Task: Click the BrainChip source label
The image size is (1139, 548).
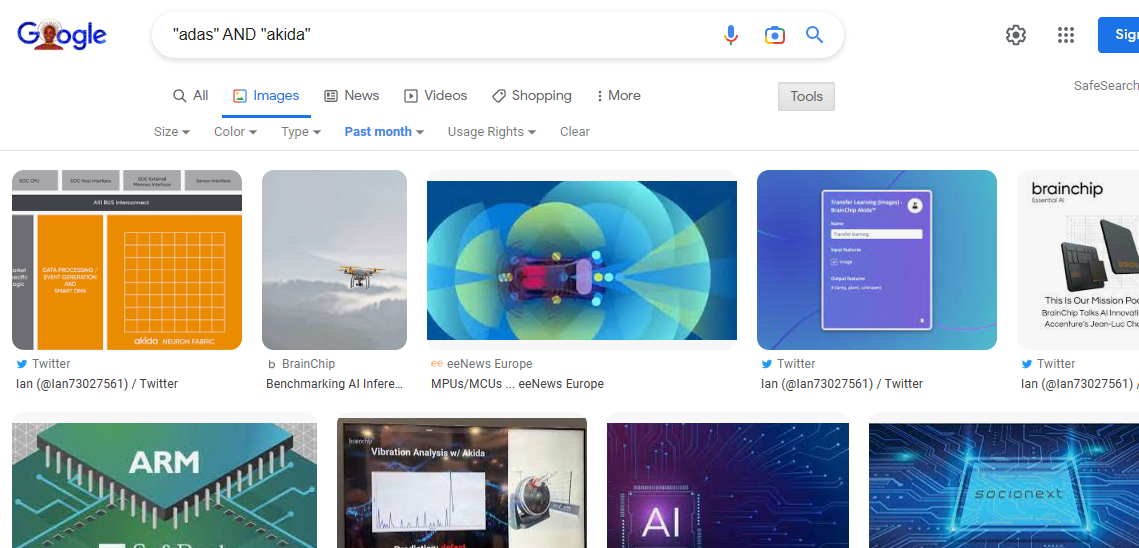Action: pos(308,363)
